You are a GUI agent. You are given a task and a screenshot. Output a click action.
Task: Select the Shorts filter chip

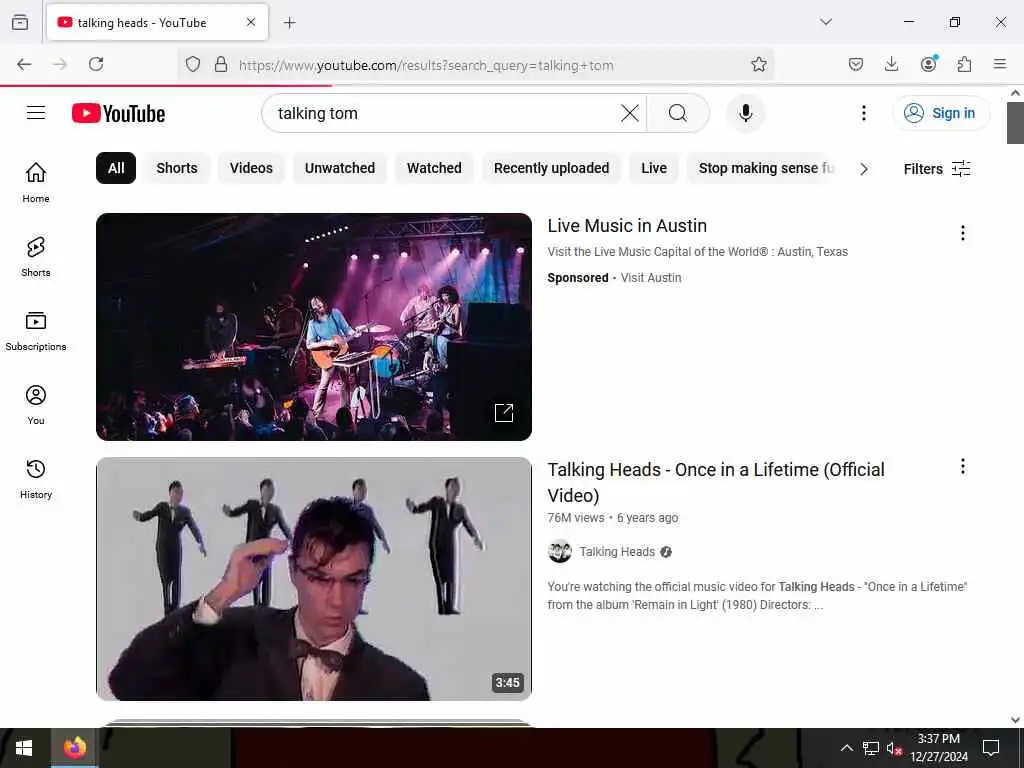[177, 168]
